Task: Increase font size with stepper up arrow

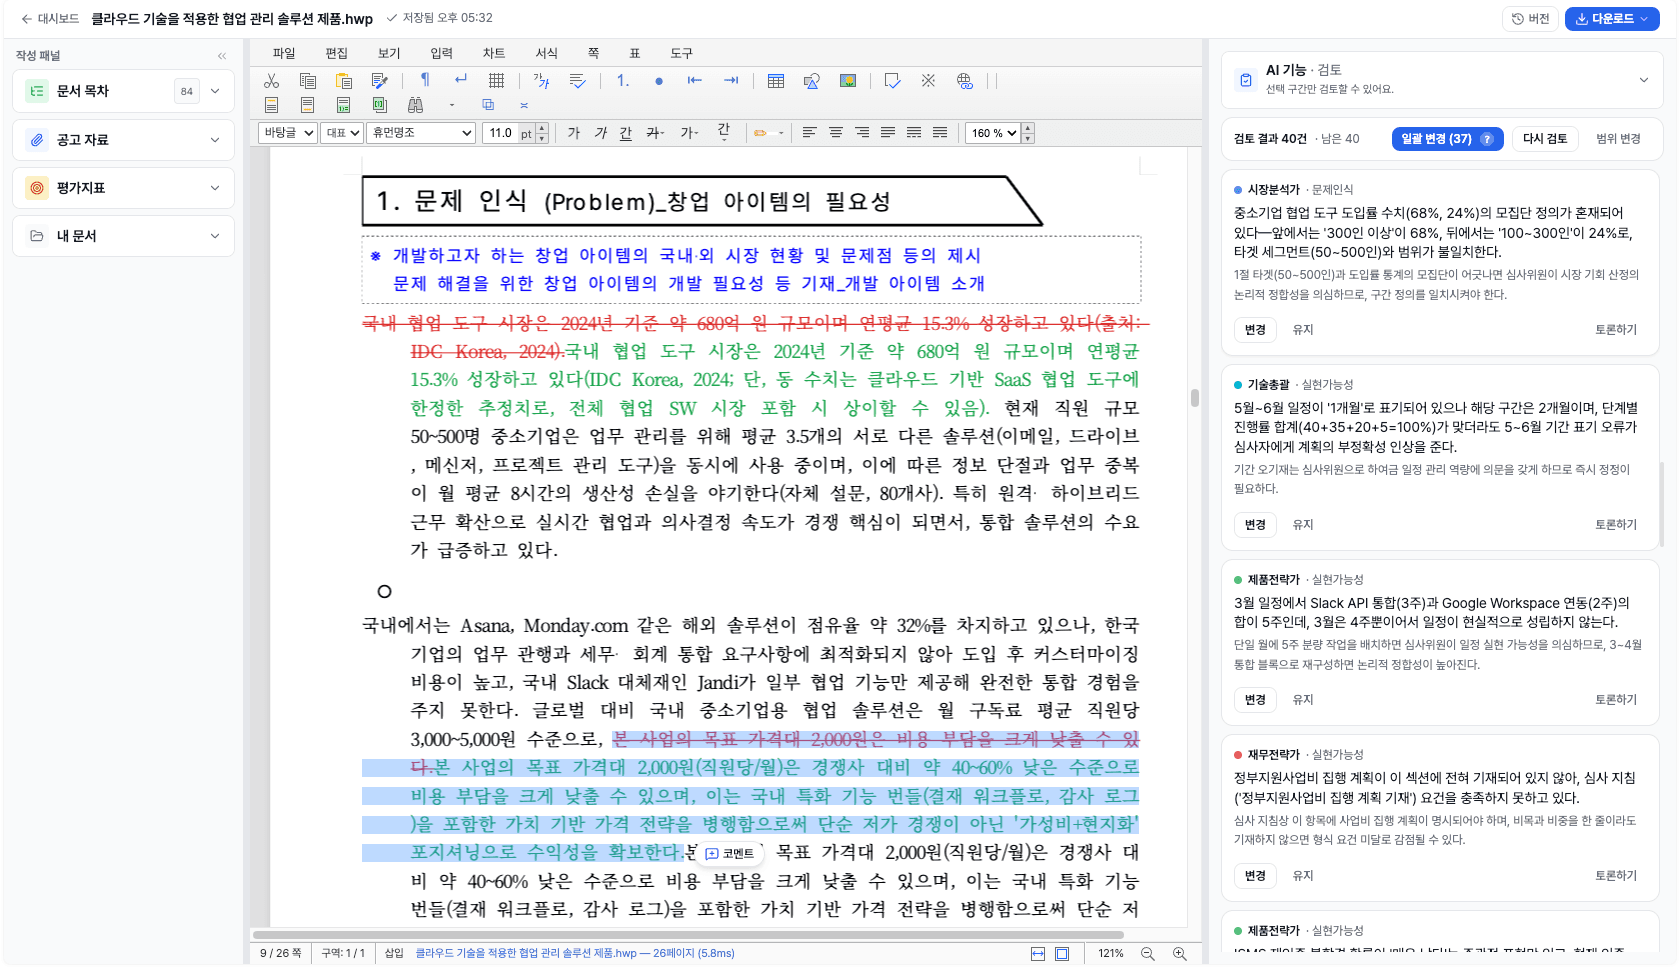Action: 542,128
